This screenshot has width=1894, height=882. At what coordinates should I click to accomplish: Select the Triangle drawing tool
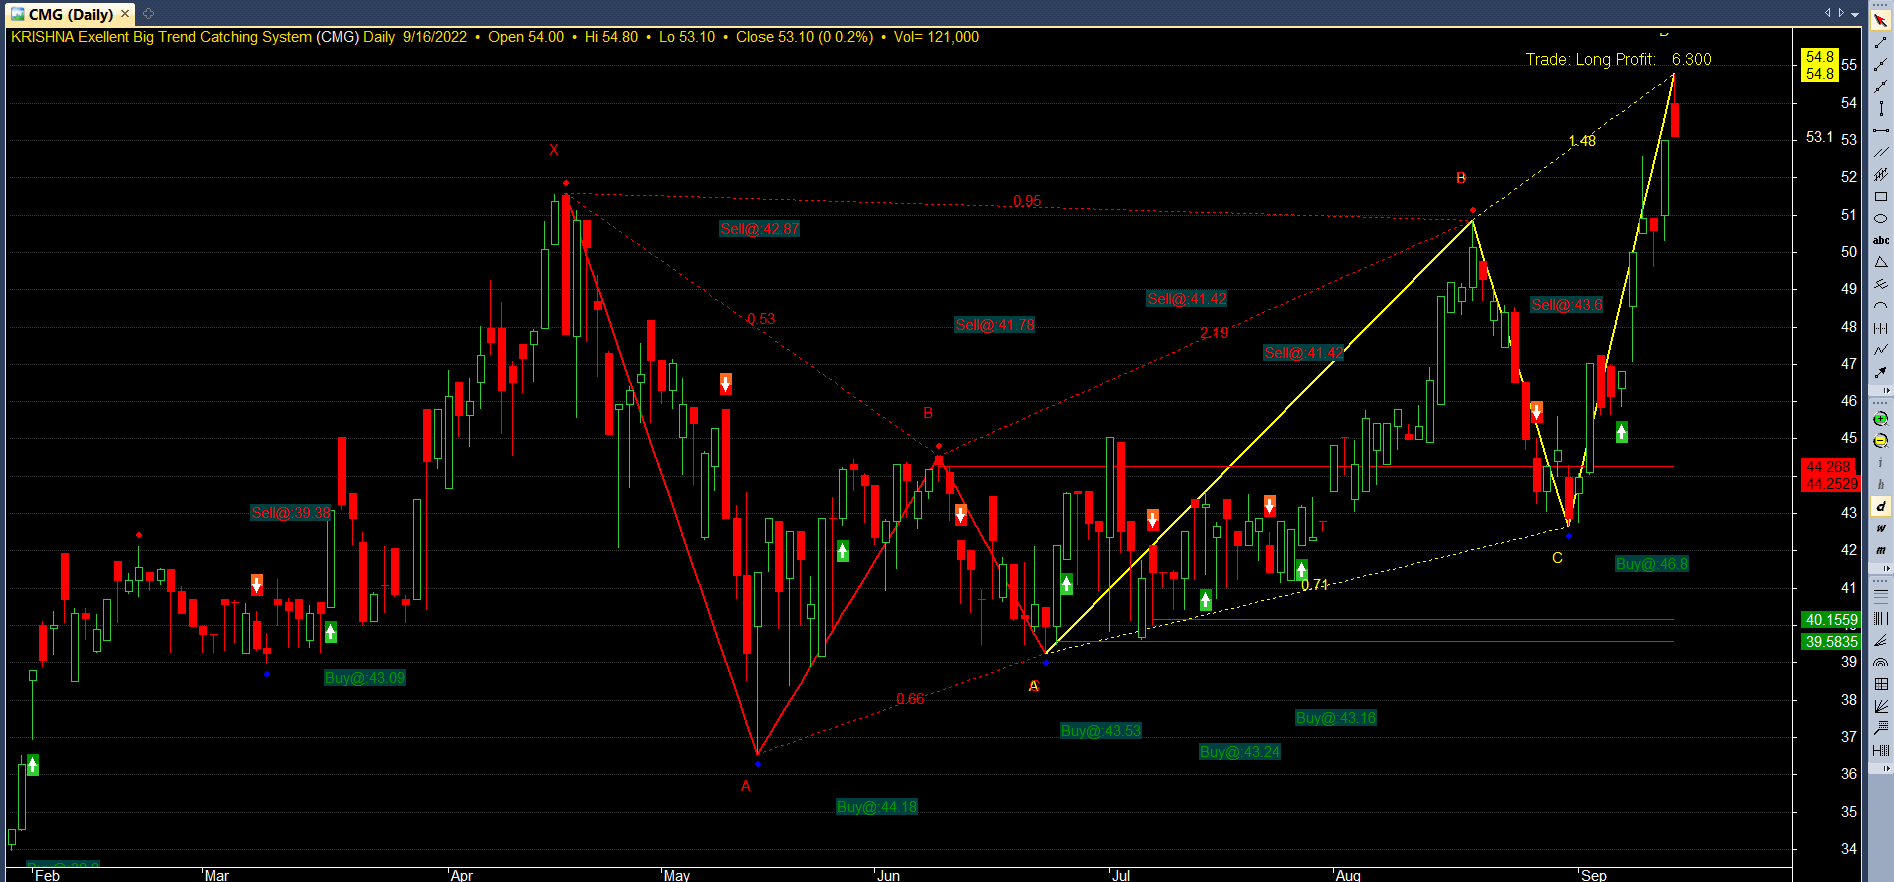coord(1881,262)
